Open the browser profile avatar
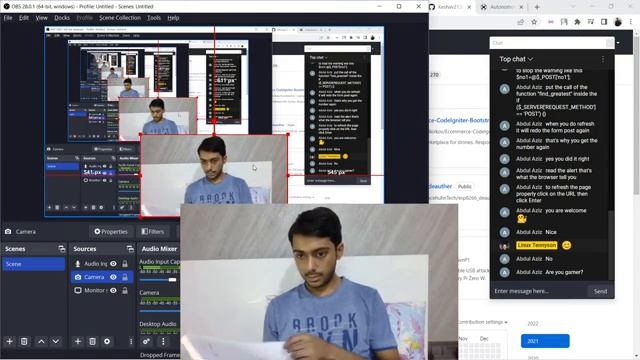Image resolution: width=640 pixels, height=360 pixels. (x=618, y=22)
